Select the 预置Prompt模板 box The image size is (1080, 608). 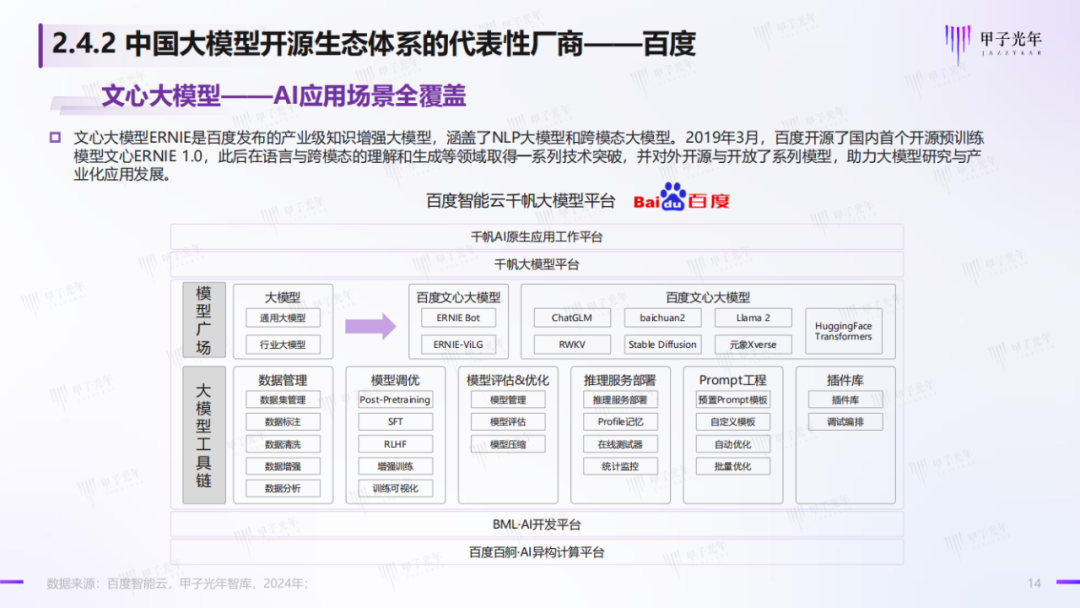(x=733, y=400)
